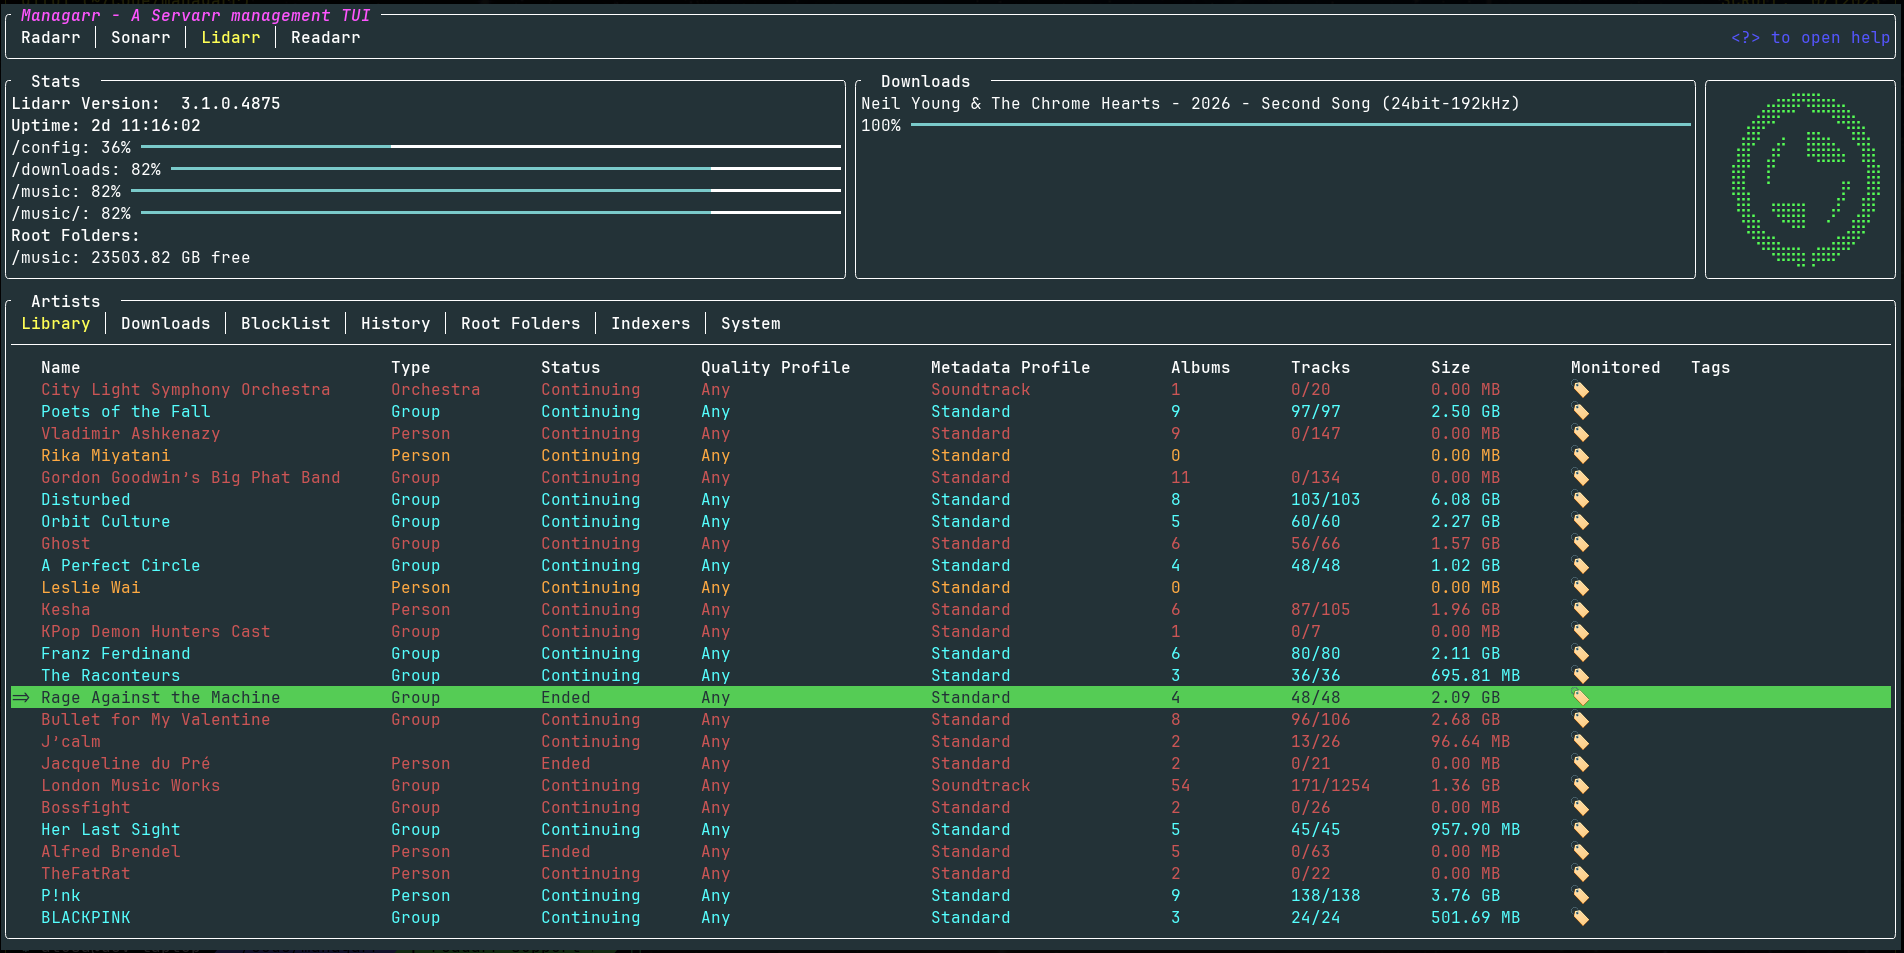This screenshot has height=953, width=1904.
Task: Select the Readarr tab
Action: [x=325, y=38]
